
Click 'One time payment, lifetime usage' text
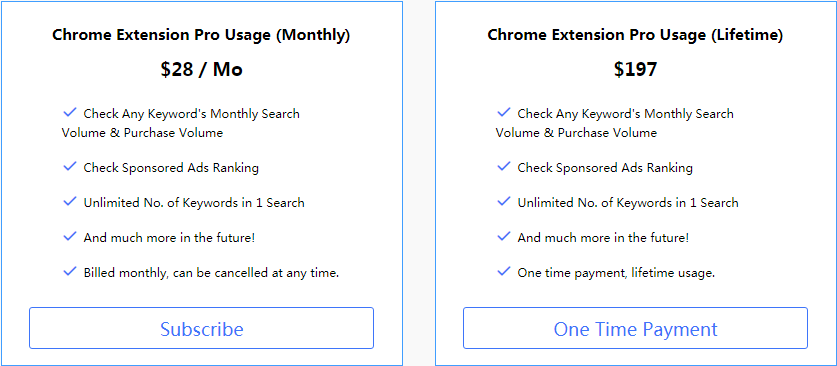[616, 273]
